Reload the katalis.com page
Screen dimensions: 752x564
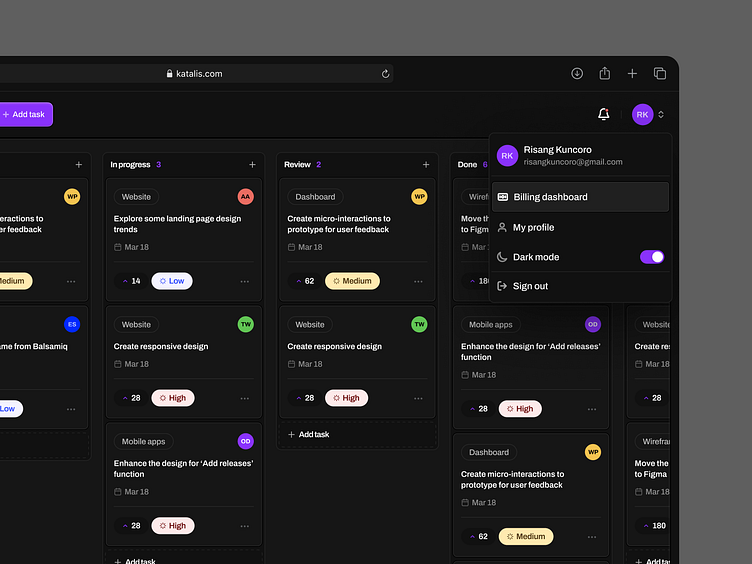385,74
